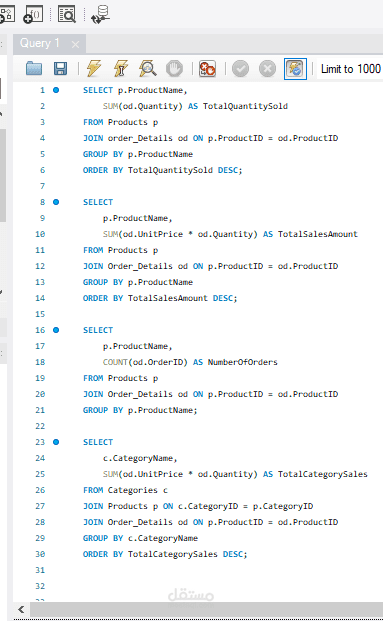Toggle the auto-commit mode button
The image size is (383, 621).
coord(295,69)
